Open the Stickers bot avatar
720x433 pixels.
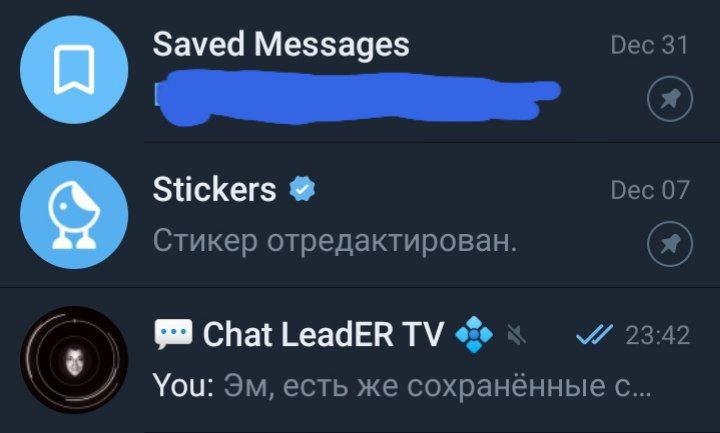point(74,215)
